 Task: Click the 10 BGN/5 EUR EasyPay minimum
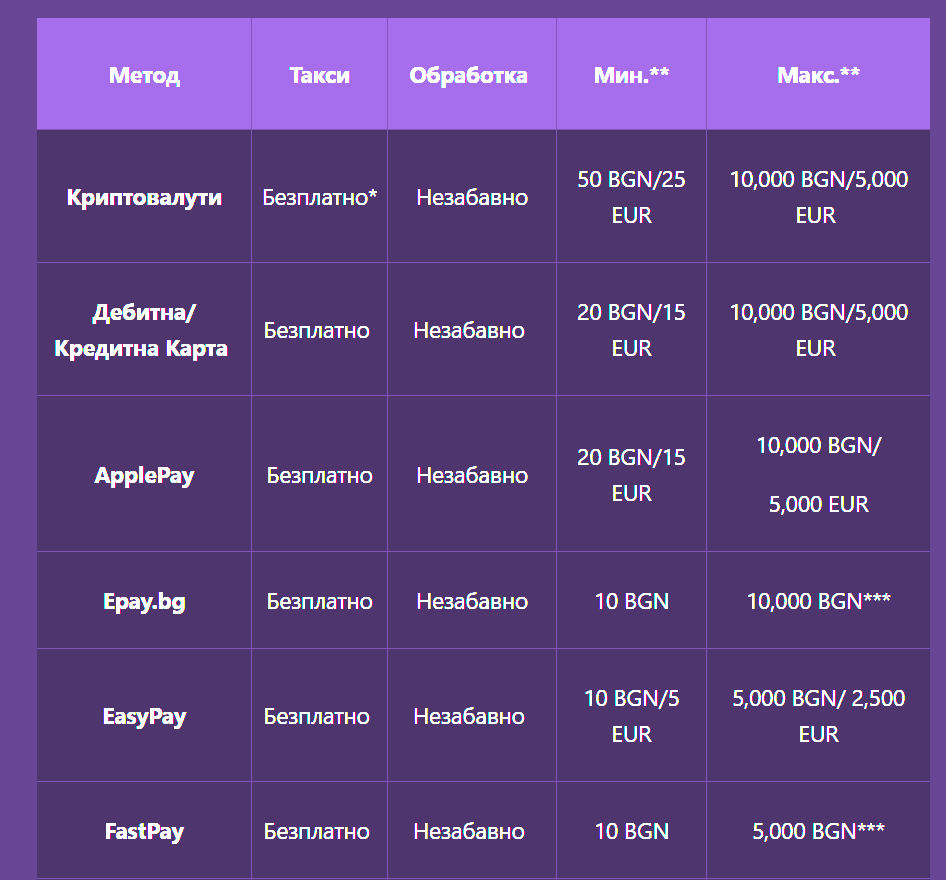[x=632, y=717]
